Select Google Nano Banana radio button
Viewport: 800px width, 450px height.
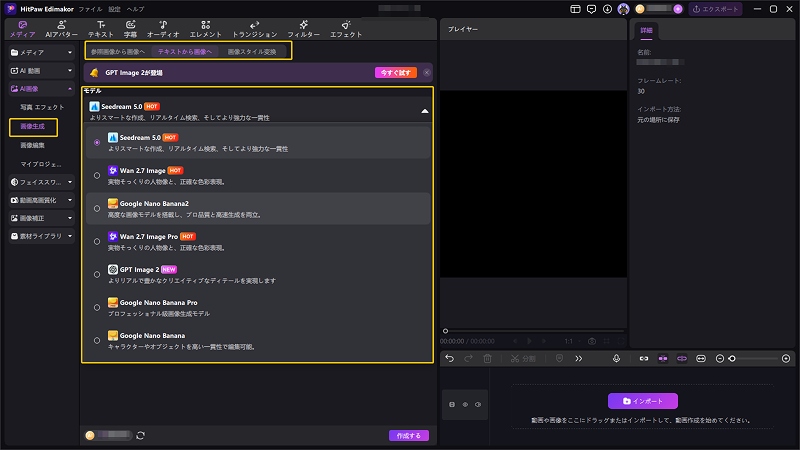pyautogui.click(x=97, y=341)
